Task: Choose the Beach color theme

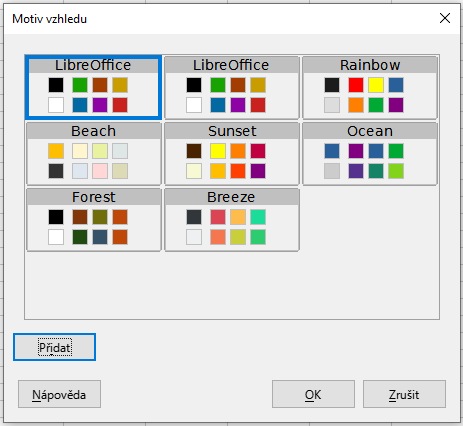Action: 94,153
